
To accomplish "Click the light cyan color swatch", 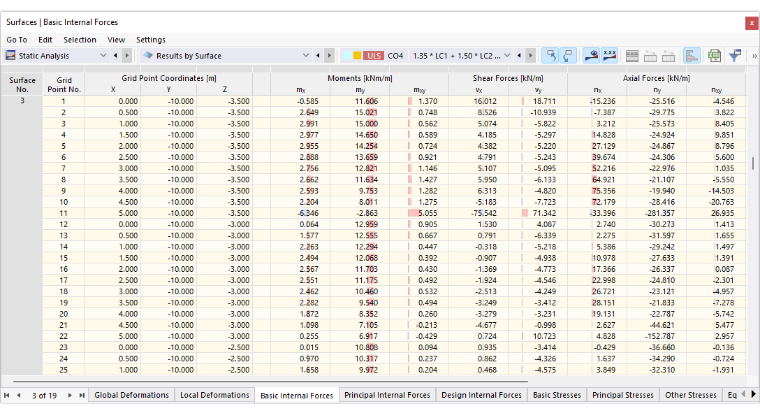I will (348, 56).
